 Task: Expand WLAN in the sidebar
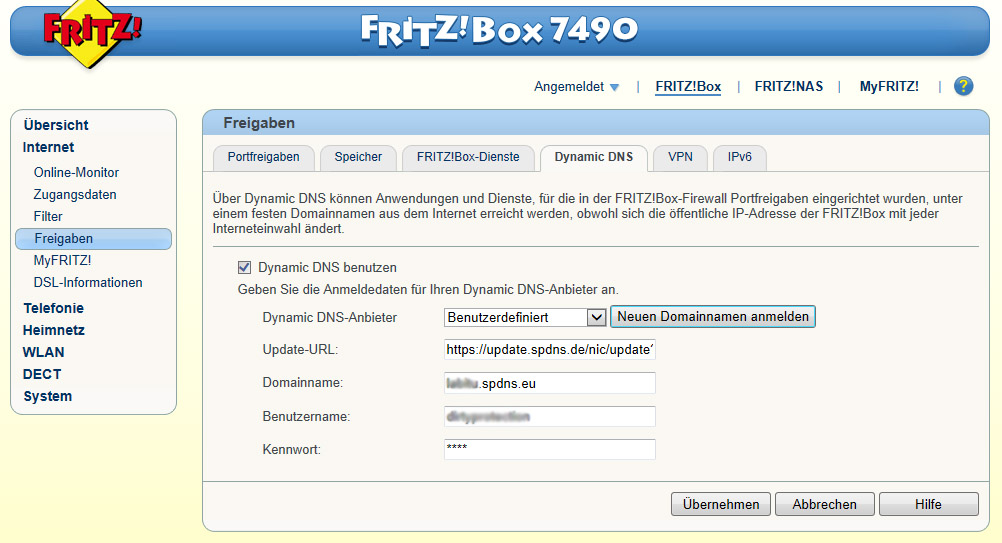43,353
